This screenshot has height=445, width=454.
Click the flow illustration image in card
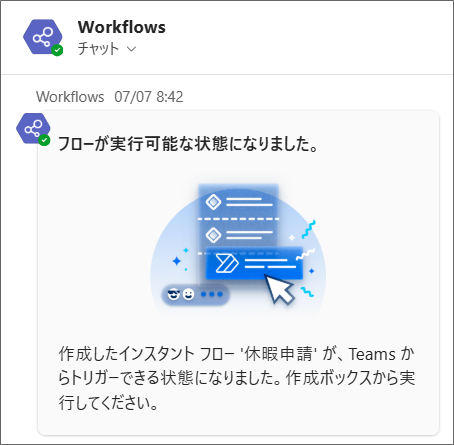click(x=238, y=249)
